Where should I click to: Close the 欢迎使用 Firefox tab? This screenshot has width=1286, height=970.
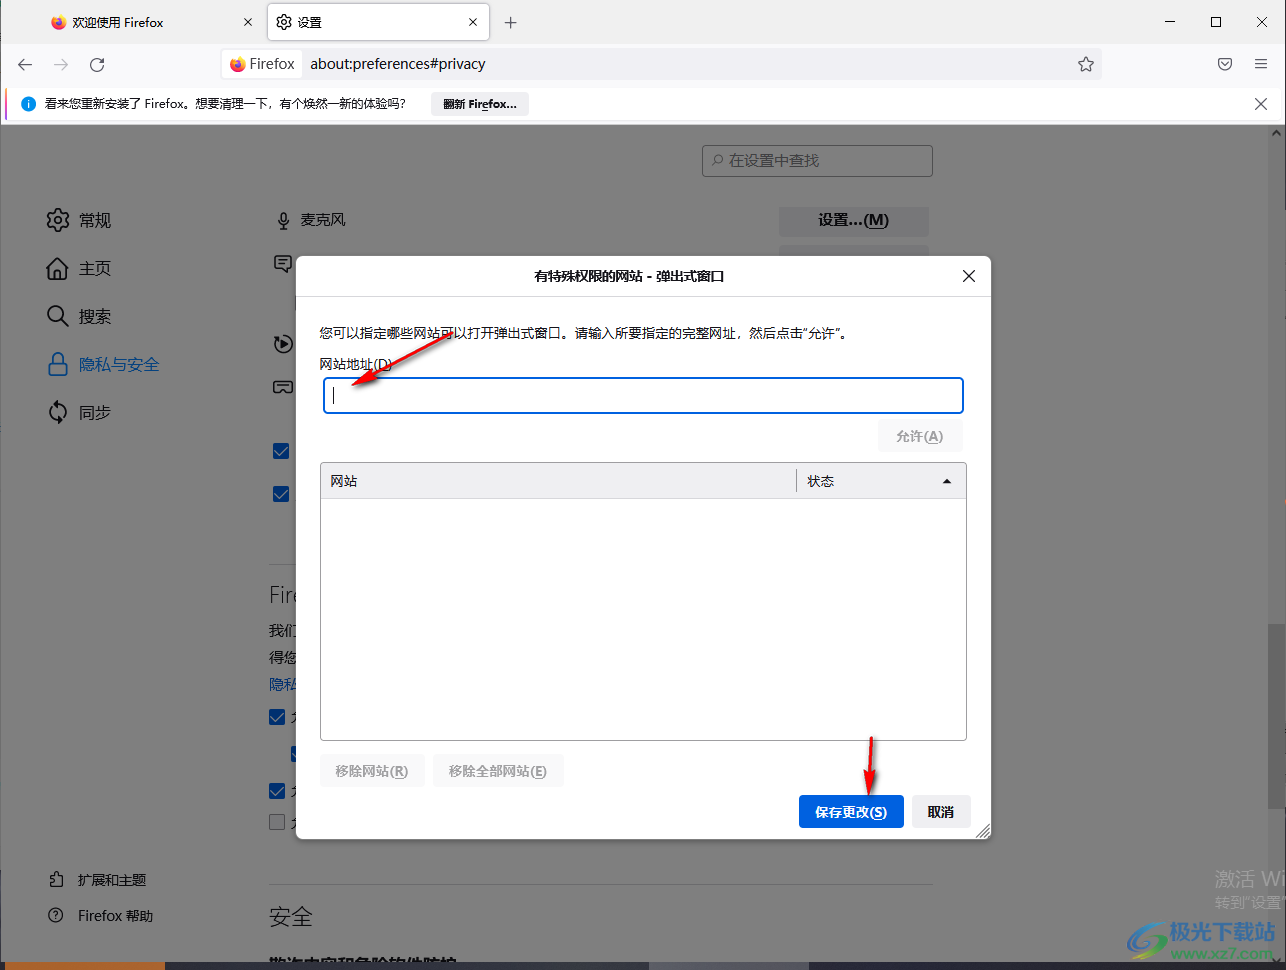[248, 22]
